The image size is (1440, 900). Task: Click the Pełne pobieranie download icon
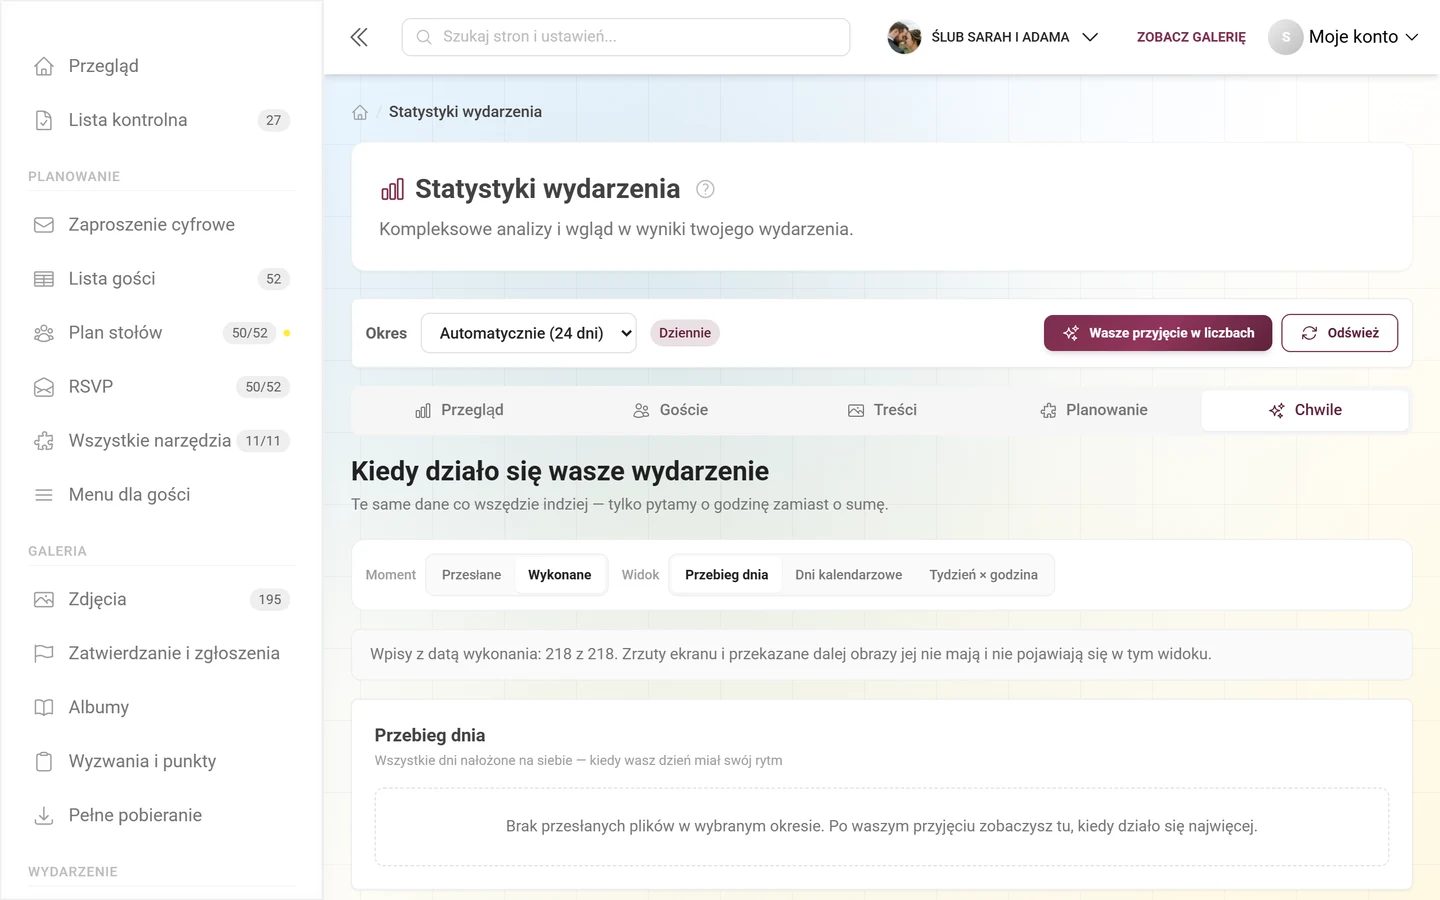click(44, 816)
